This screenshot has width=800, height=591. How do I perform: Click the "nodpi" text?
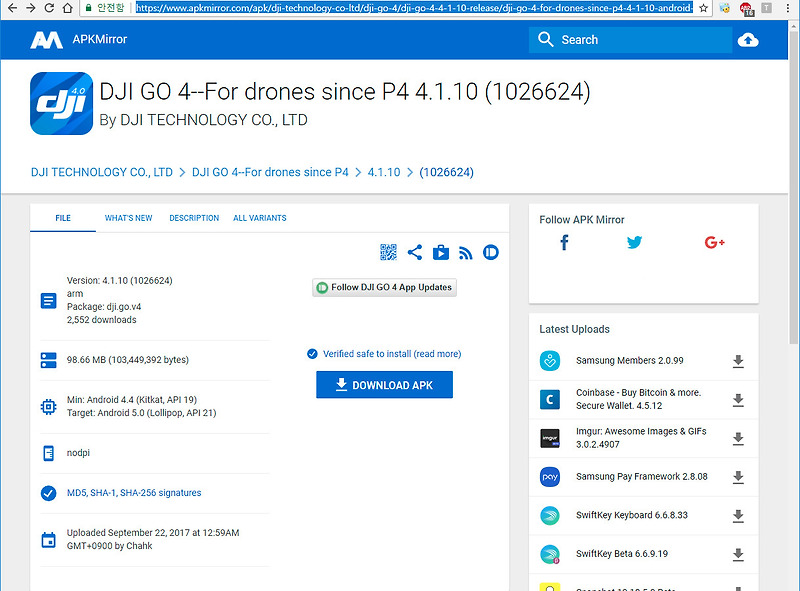[x=78, y=453]
